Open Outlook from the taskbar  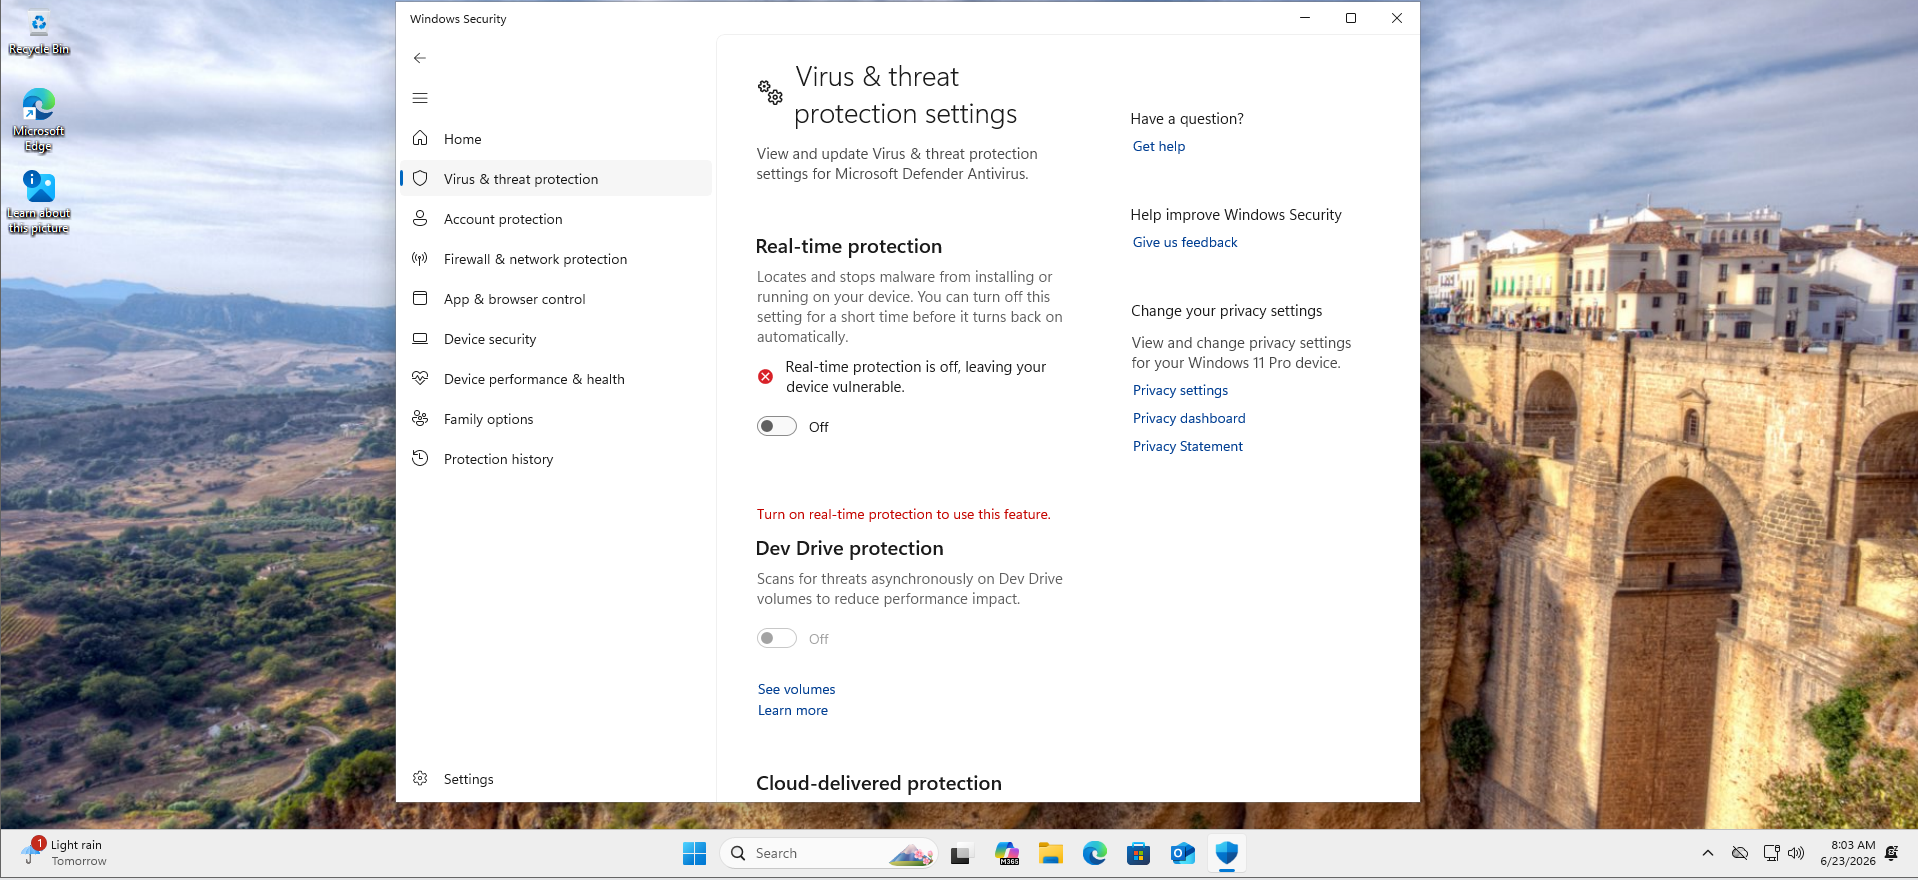click(1182, 853)
